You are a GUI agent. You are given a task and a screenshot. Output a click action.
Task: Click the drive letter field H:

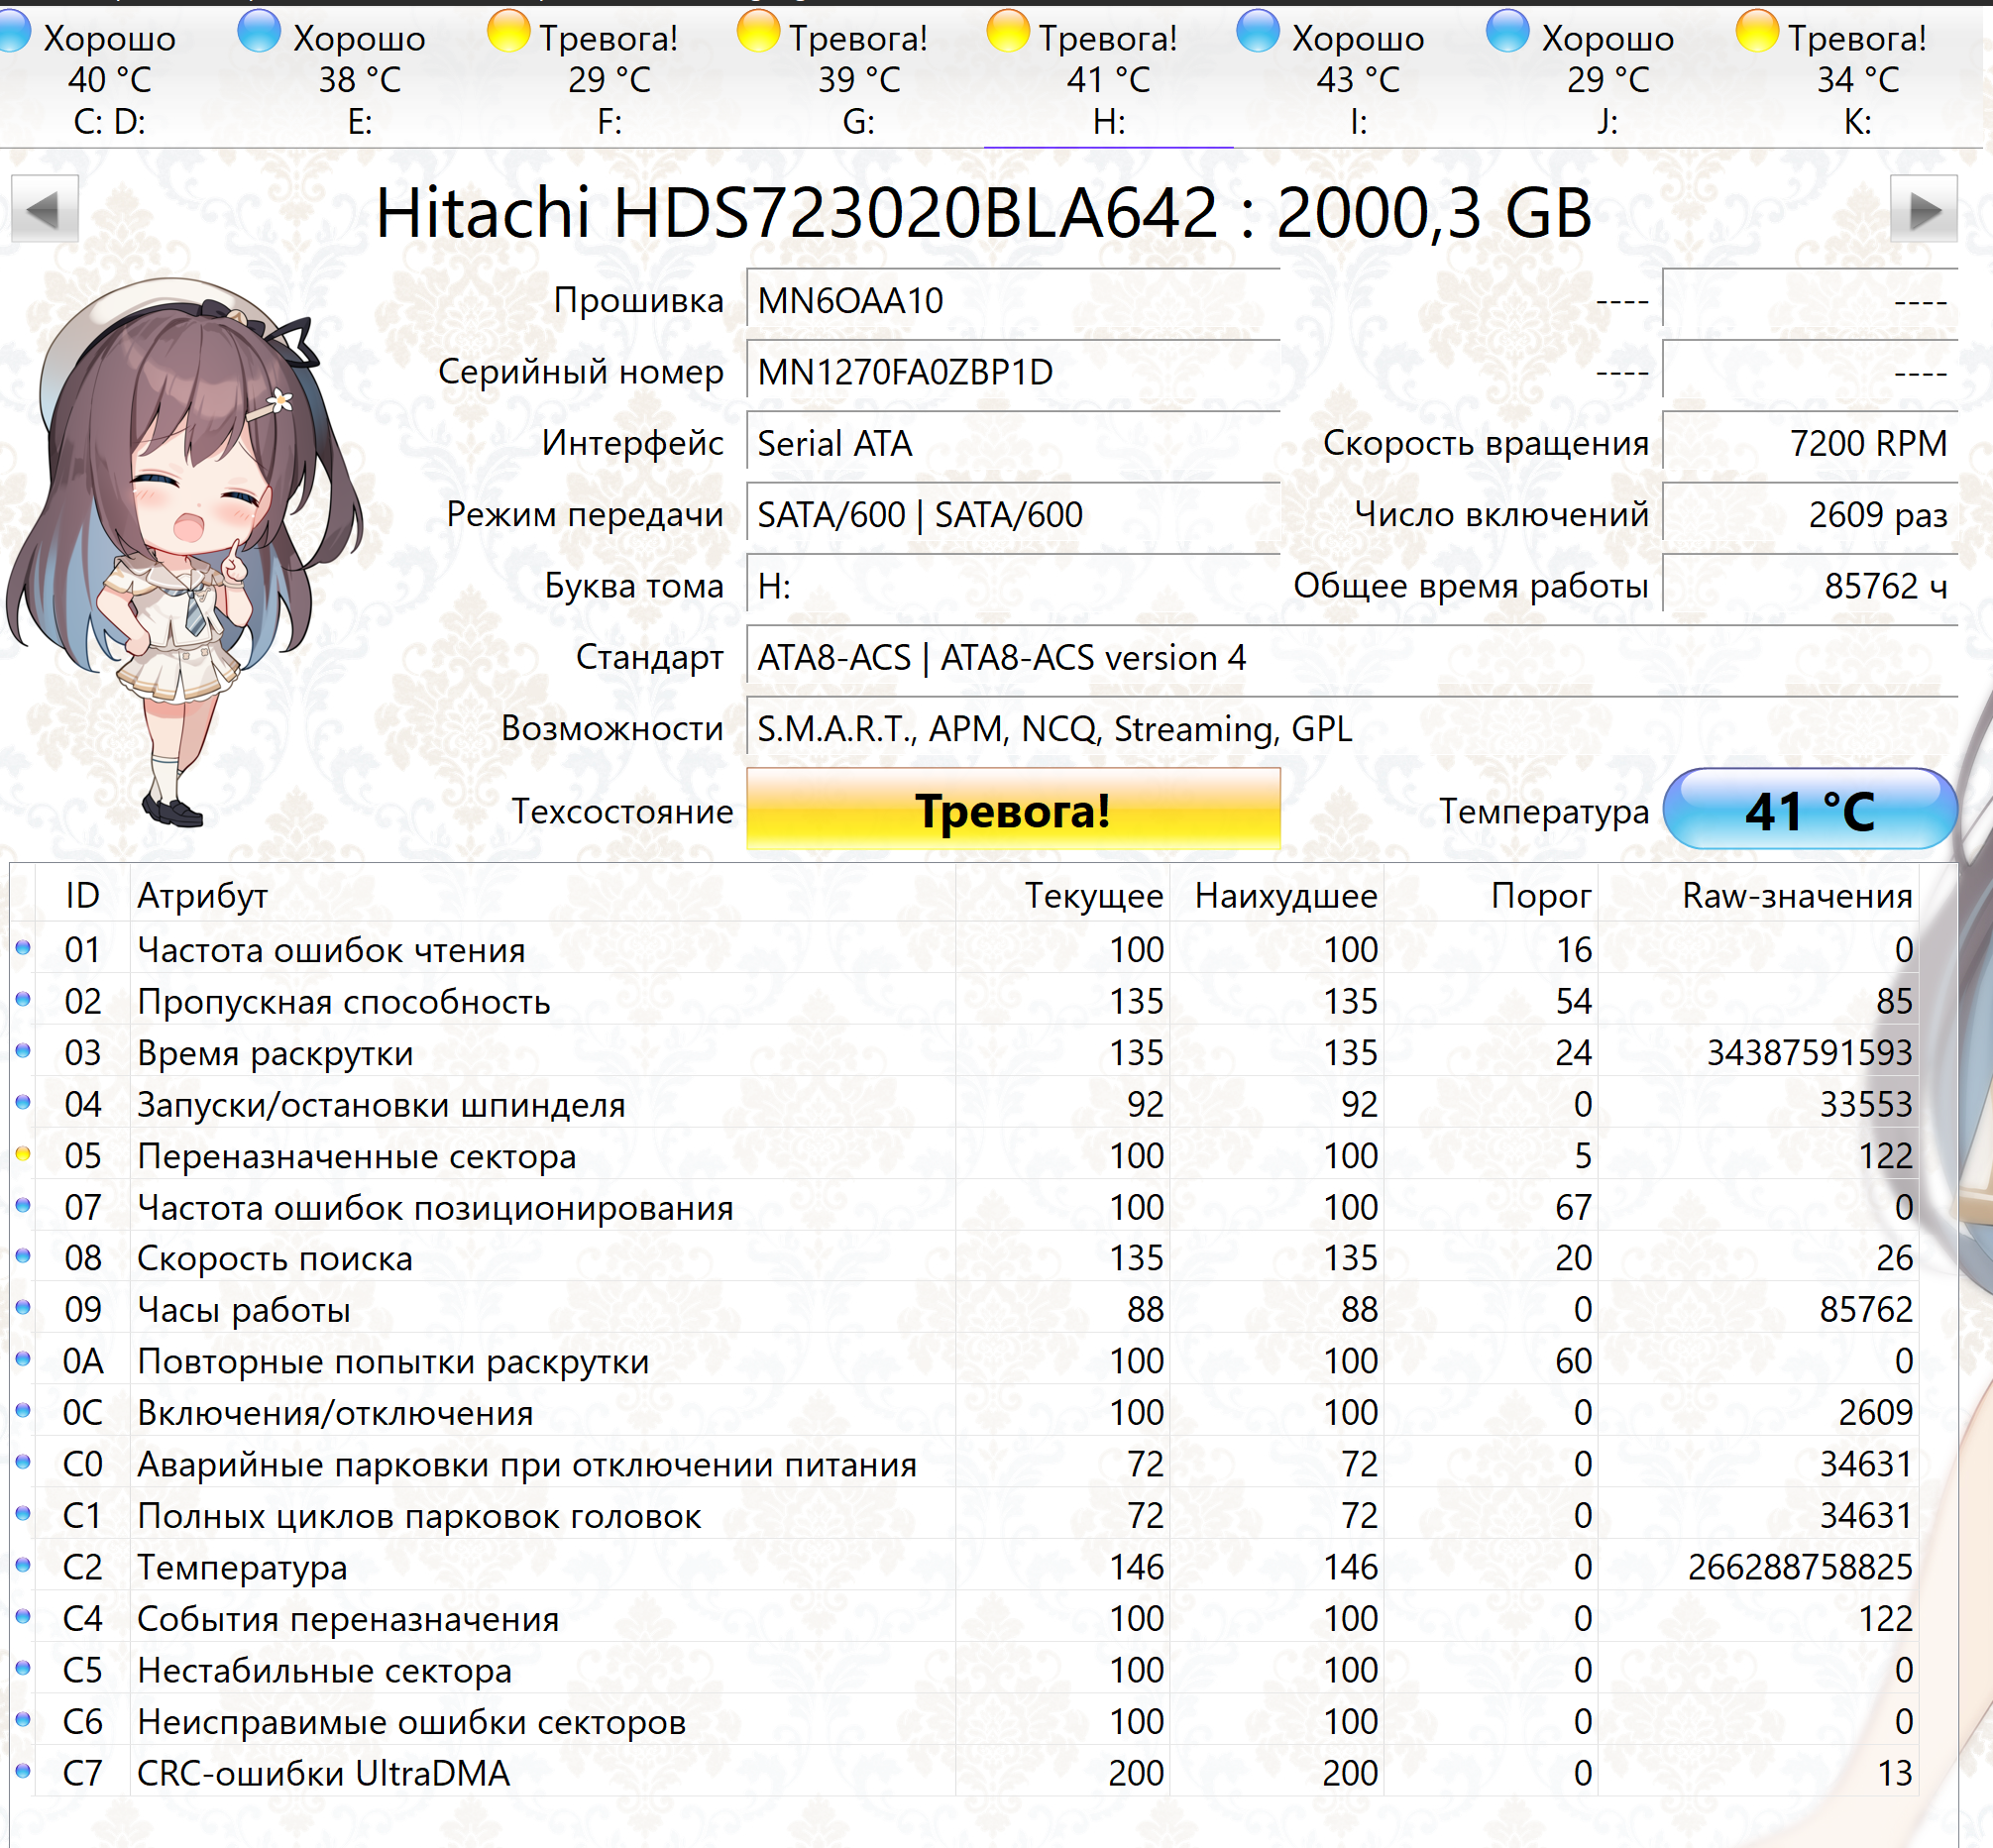click(x=1013, y=585)
